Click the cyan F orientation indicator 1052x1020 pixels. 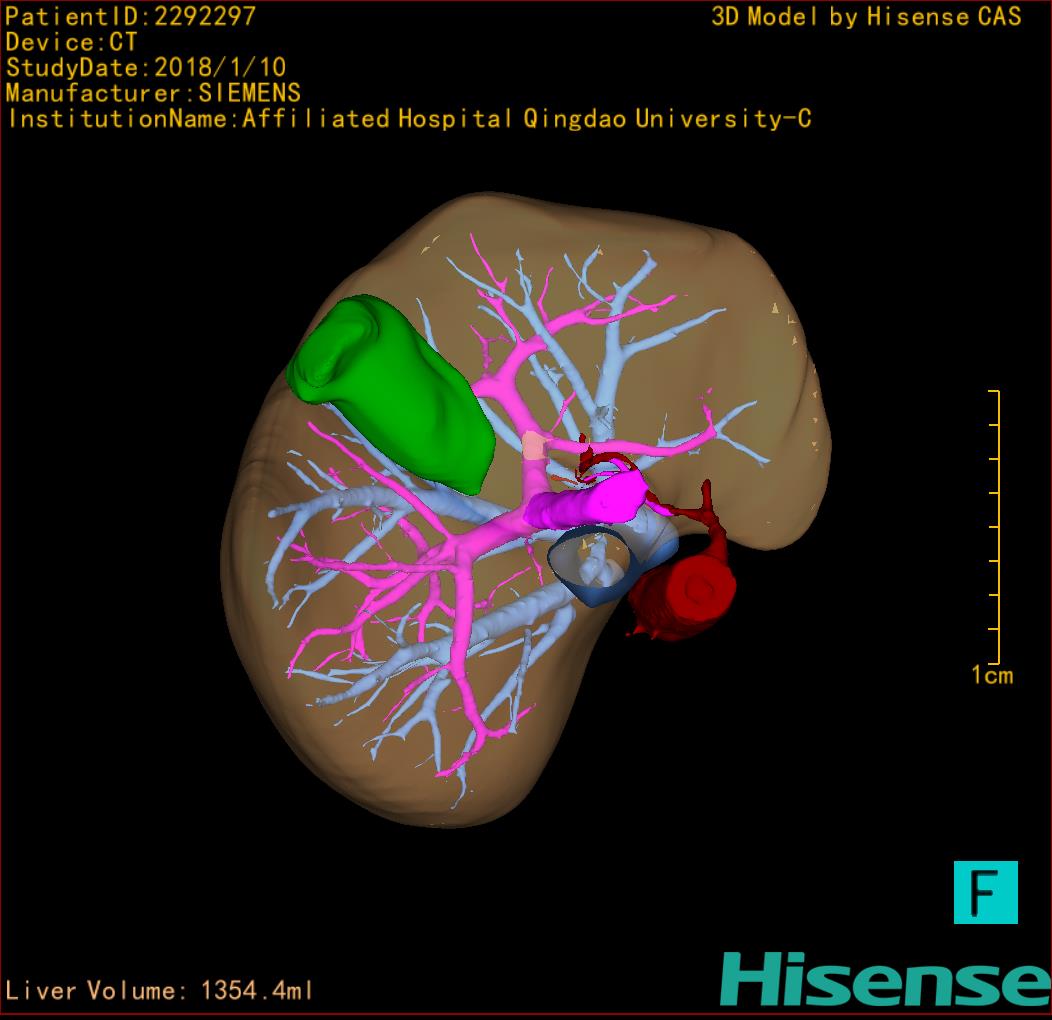tap(985, 892)
